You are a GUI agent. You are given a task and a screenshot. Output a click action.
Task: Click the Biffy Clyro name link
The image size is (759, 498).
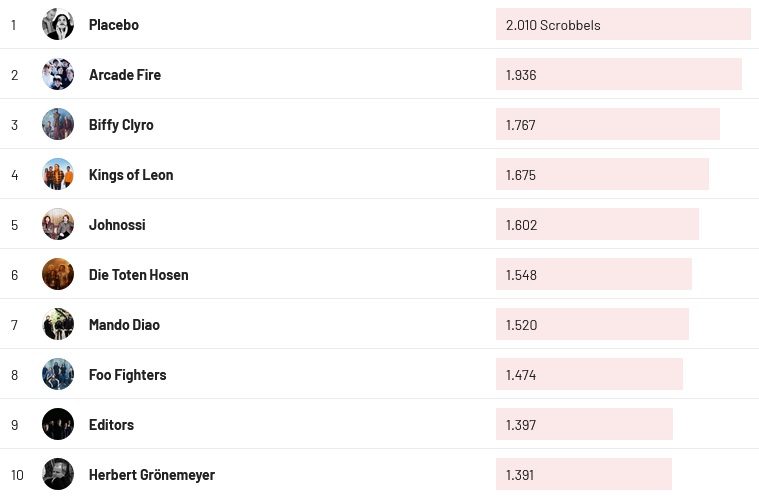[121, 125]
